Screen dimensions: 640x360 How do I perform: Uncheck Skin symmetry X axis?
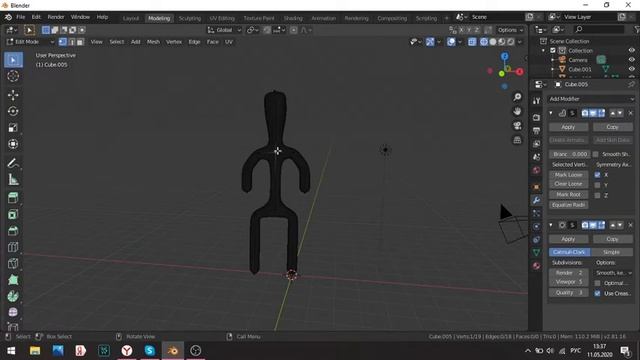coord(598,175)
